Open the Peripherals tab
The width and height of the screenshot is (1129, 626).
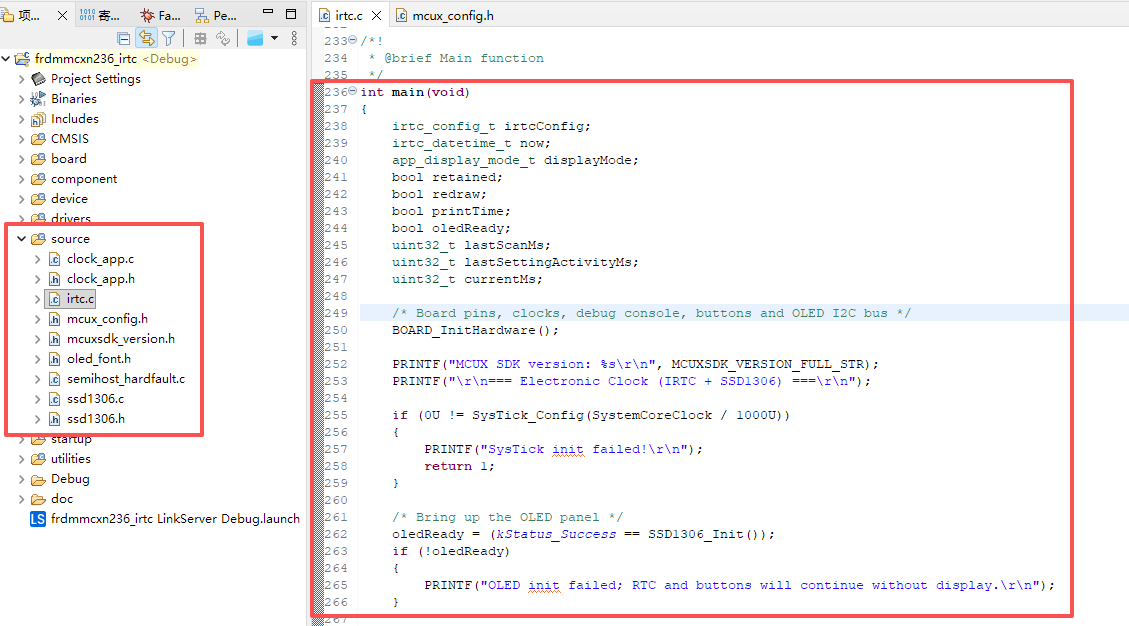(216, 15)
